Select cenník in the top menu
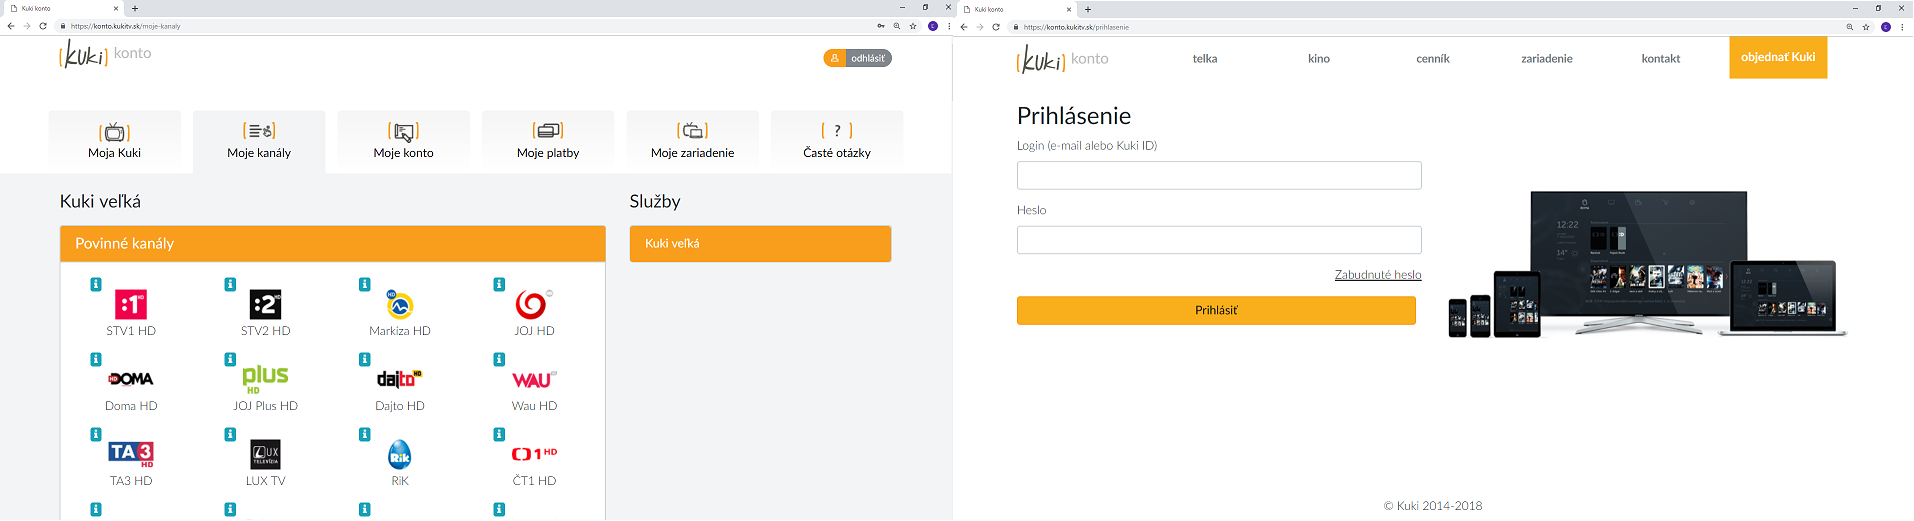1914x521 pixels. click(1433, 59)
